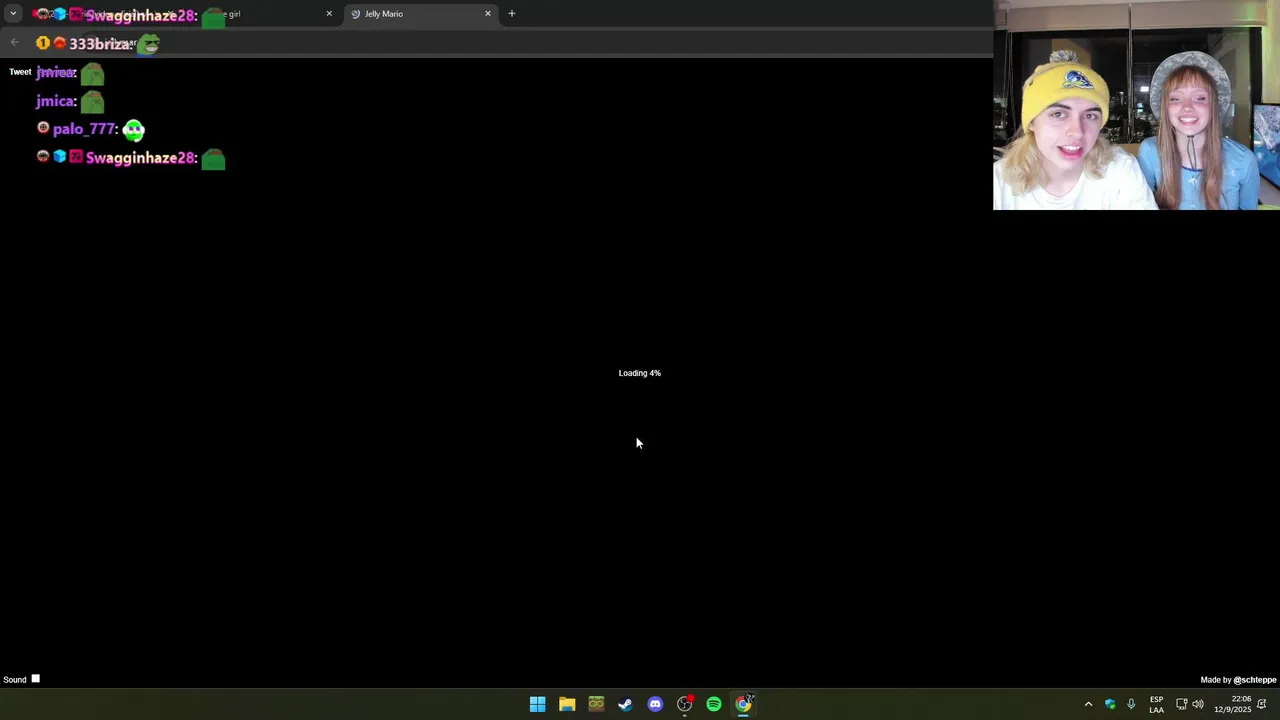1280x720 pixels.
Task: Open Windows Security tray icon
Action: coord(1110,704)
